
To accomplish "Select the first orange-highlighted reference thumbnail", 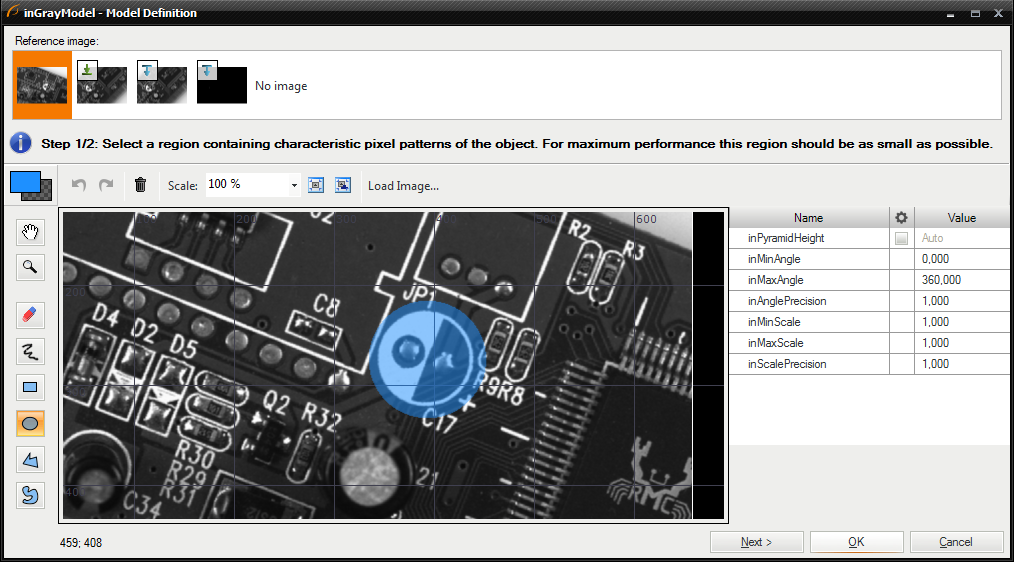I will 43,86.
